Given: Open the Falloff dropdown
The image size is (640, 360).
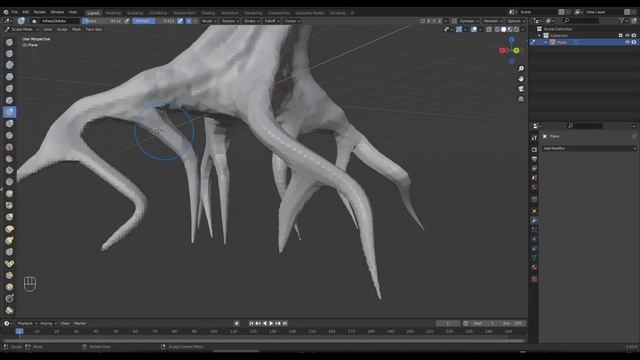Looking at the screenshot, I should coord(271,21).
